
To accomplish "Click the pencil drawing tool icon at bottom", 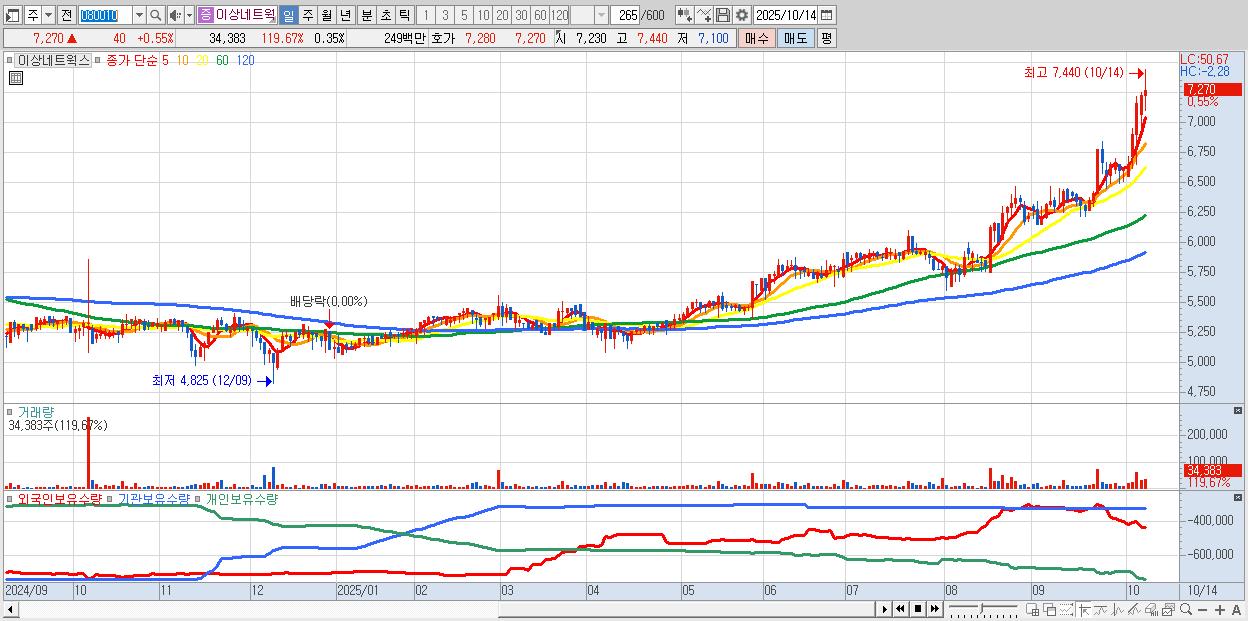I will point(1135,609).
